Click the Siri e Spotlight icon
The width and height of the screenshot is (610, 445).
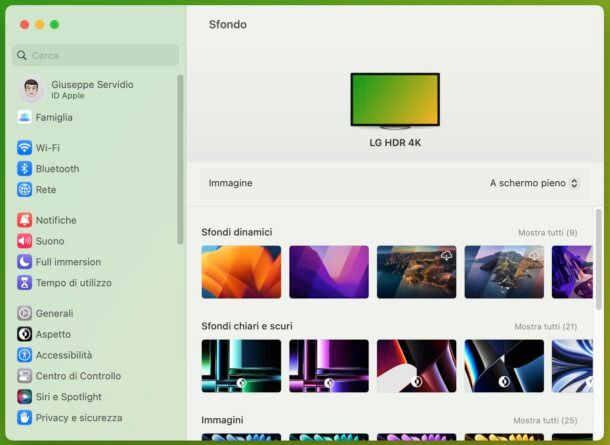click(25, 397)
